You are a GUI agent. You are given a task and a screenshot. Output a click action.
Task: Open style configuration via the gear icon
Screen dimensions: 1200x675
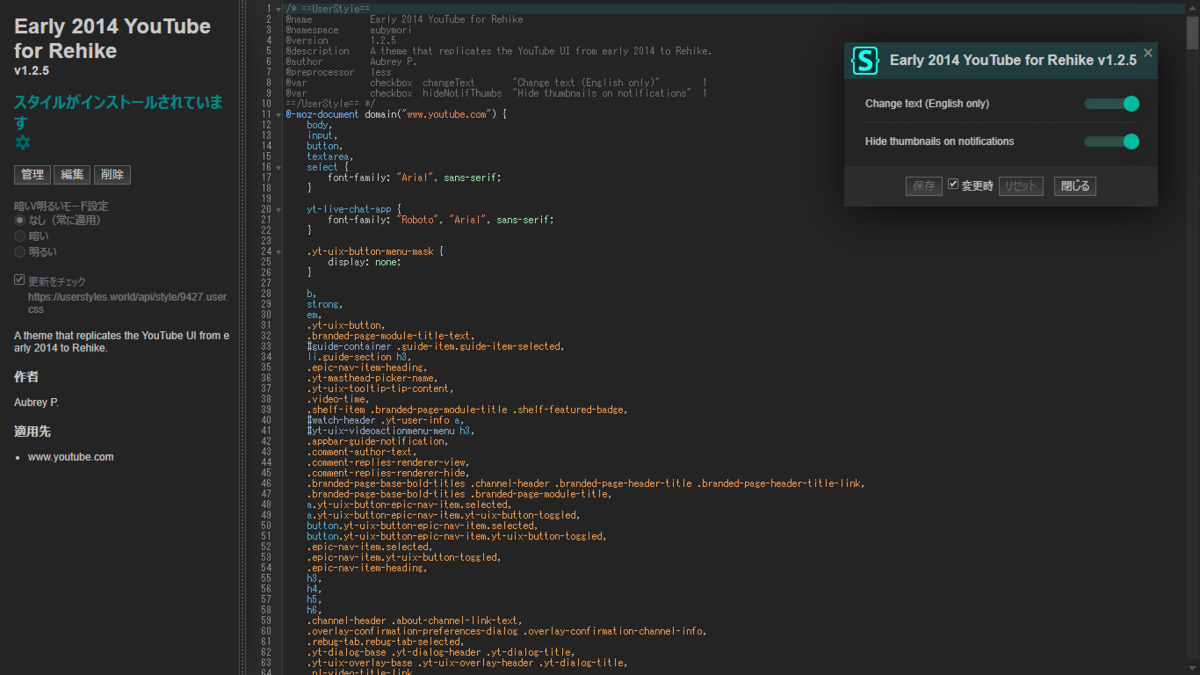pyautogui.click(x=22, y=144)
